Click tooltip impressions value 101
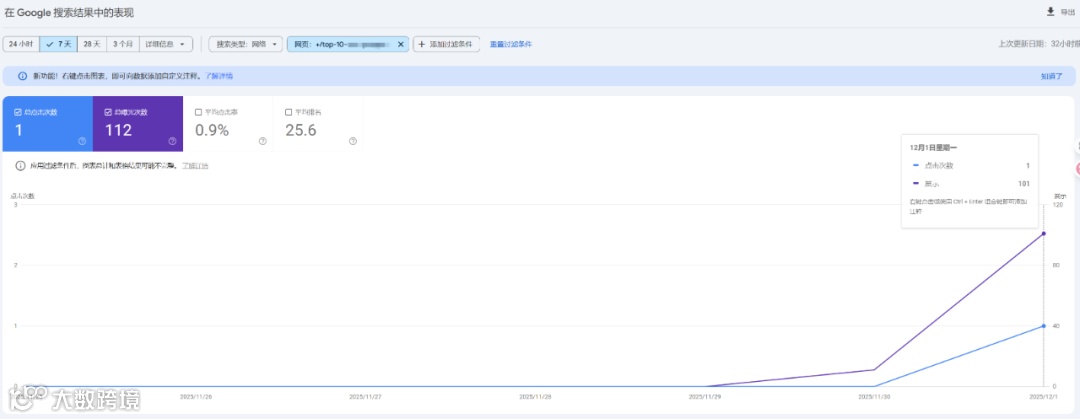The height and width of the screenshot is (419, 1080). point(1024,183)
